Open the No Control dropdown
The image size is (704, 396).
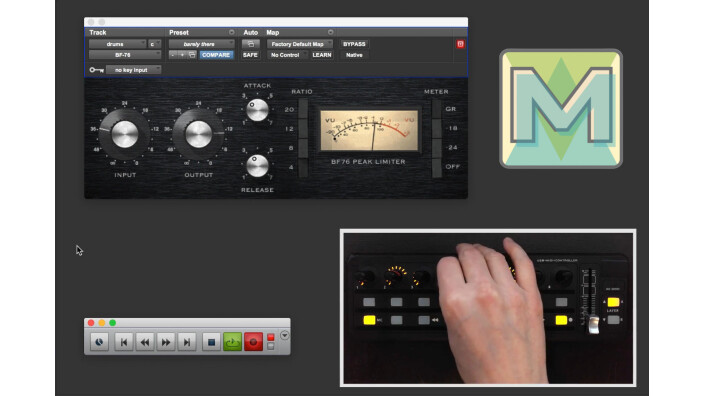pos(287,55)
